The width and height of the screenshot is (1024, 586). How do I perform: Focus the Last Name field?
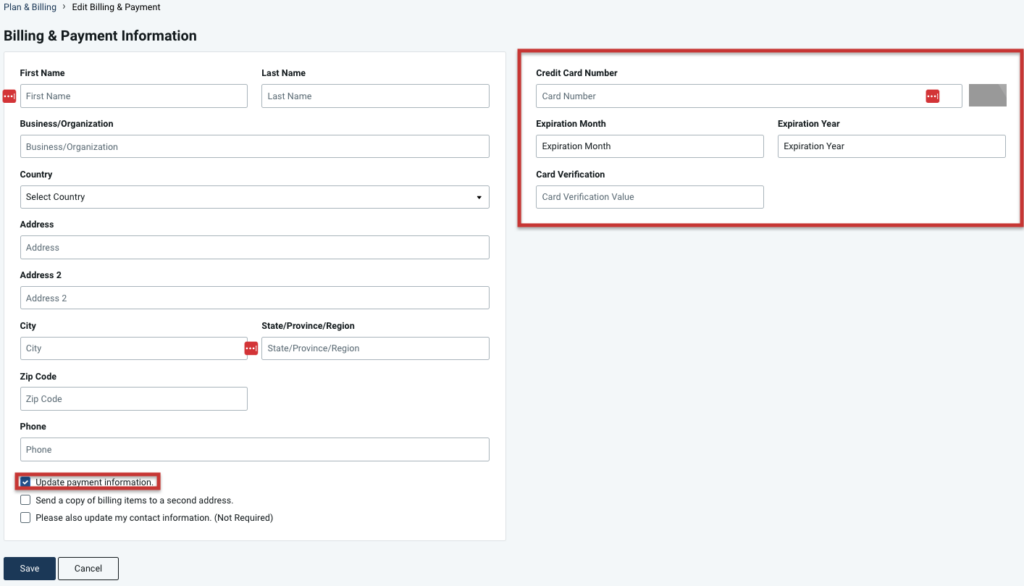[375, 96]
